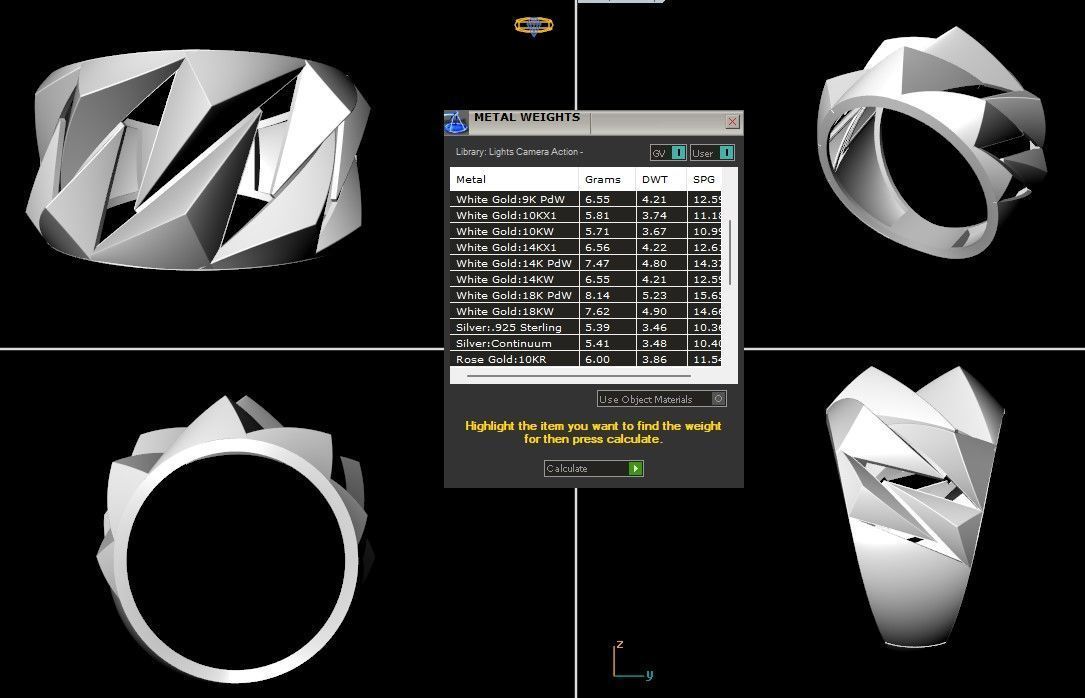Select the Silver:Continuum row
Screen dimensions: 1085x698
click(585, 342)
